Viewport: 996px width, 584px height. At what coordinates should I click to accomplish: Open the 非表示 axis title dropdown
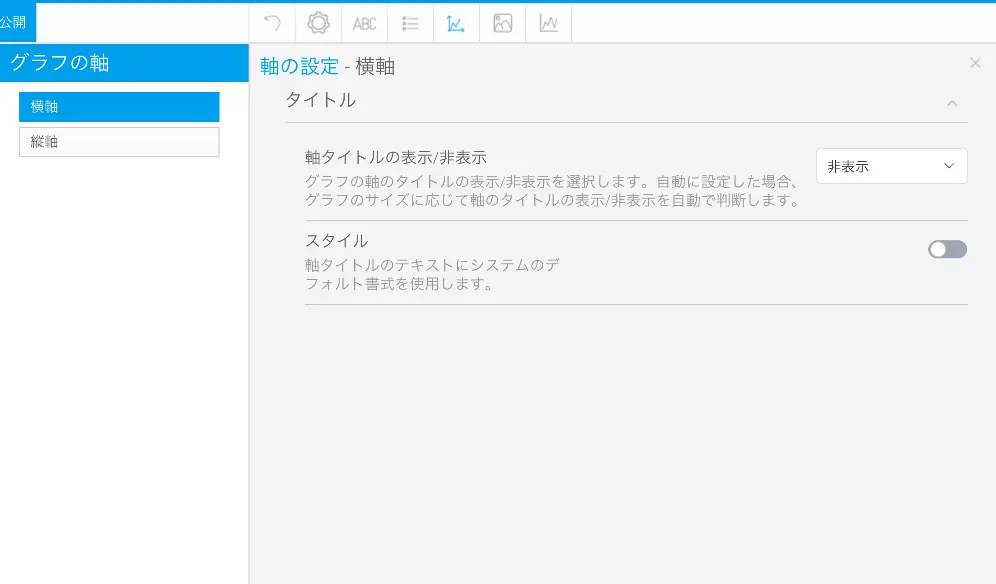(891, 166)
